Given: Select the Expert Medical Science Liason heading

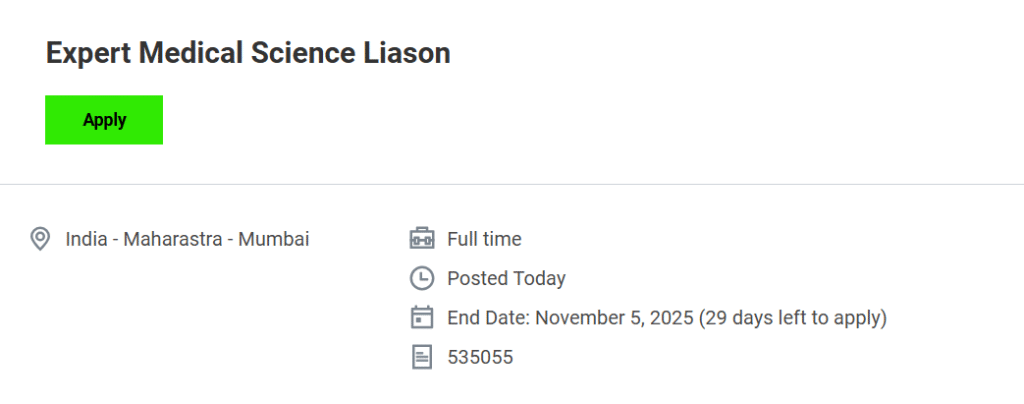Looking at the screenshot, I should pyautogui.click(x=248, y=54).
